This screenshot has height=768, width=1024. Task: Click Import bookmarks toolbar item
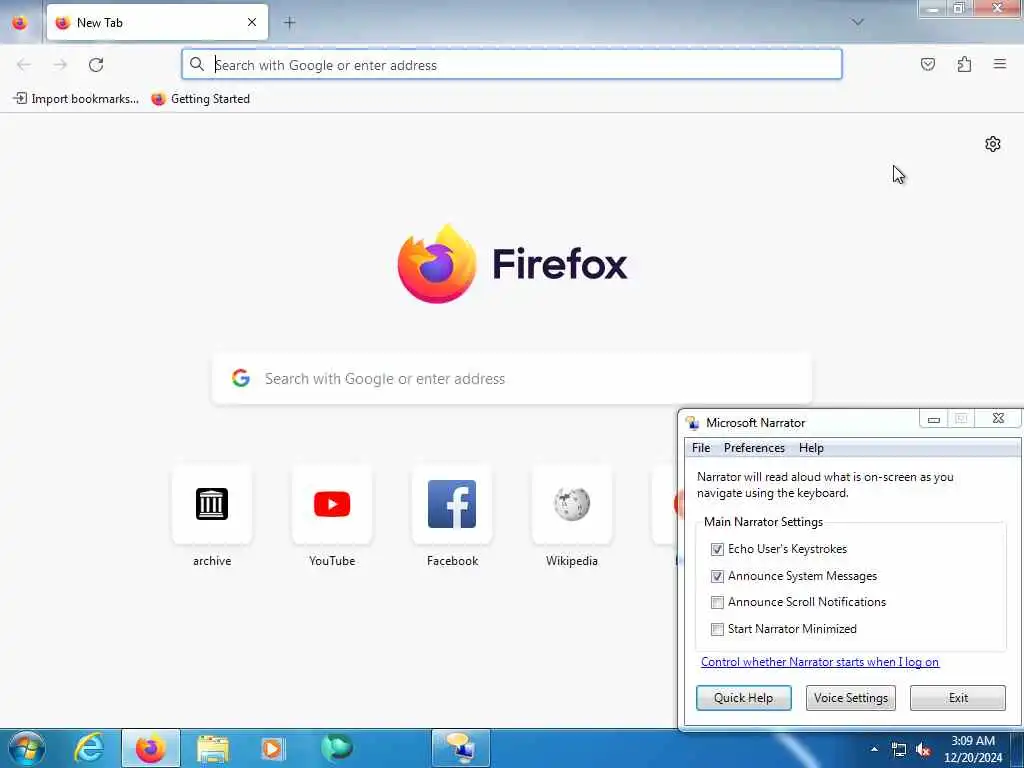(76, 99)
